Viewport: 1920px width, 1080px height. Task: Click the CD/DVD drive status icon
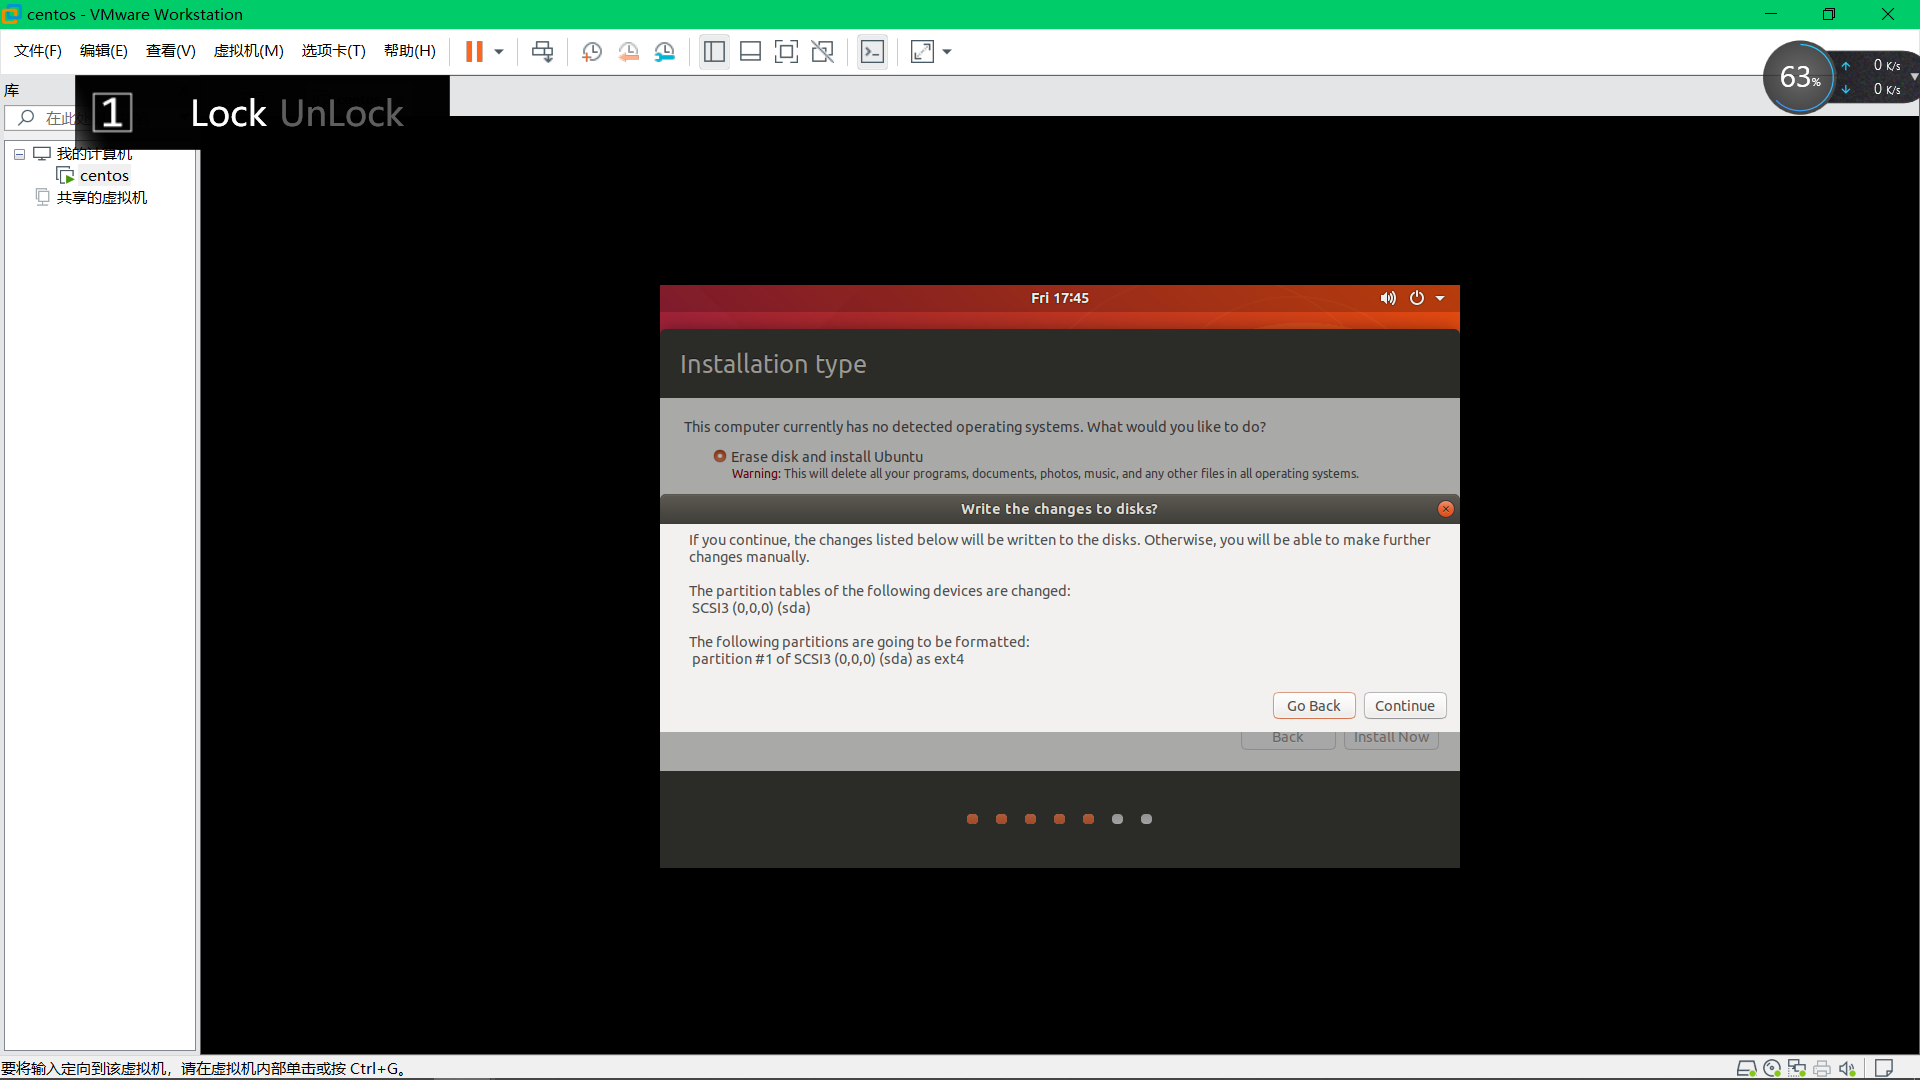[x=1772, y=1068]
